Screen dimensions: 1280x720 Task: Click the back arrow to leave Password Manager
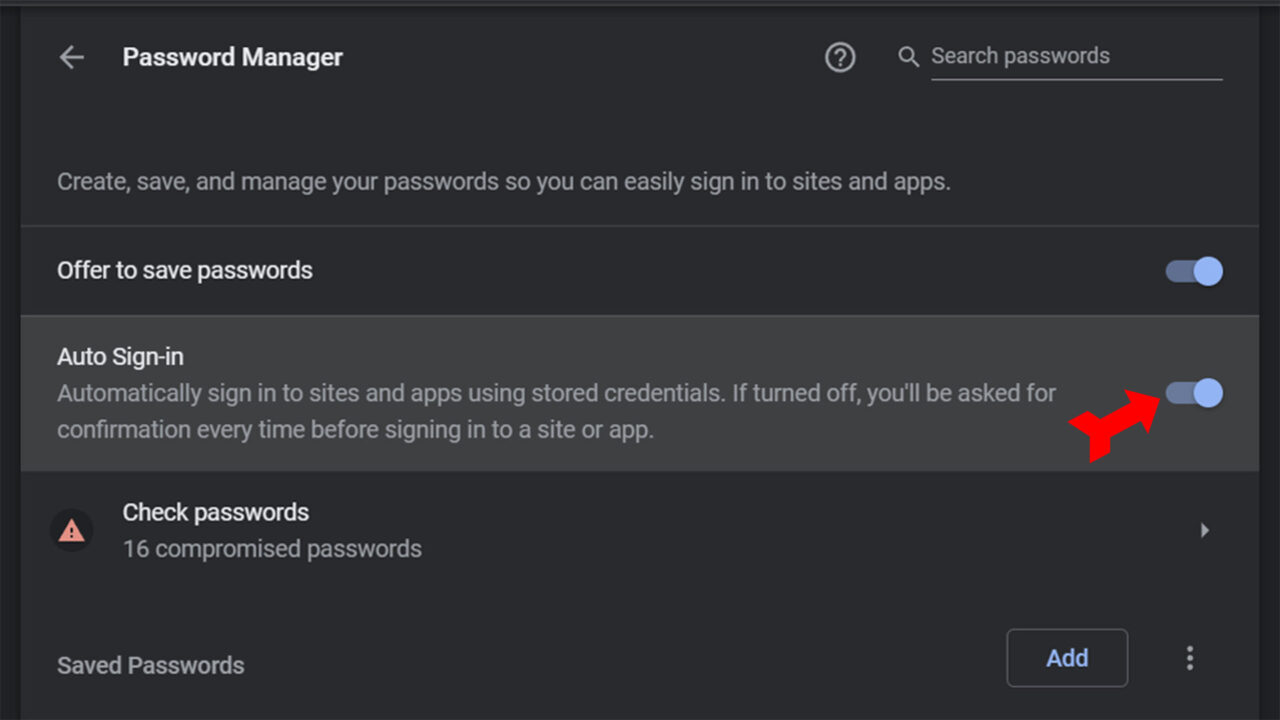[x=70, y=57]
